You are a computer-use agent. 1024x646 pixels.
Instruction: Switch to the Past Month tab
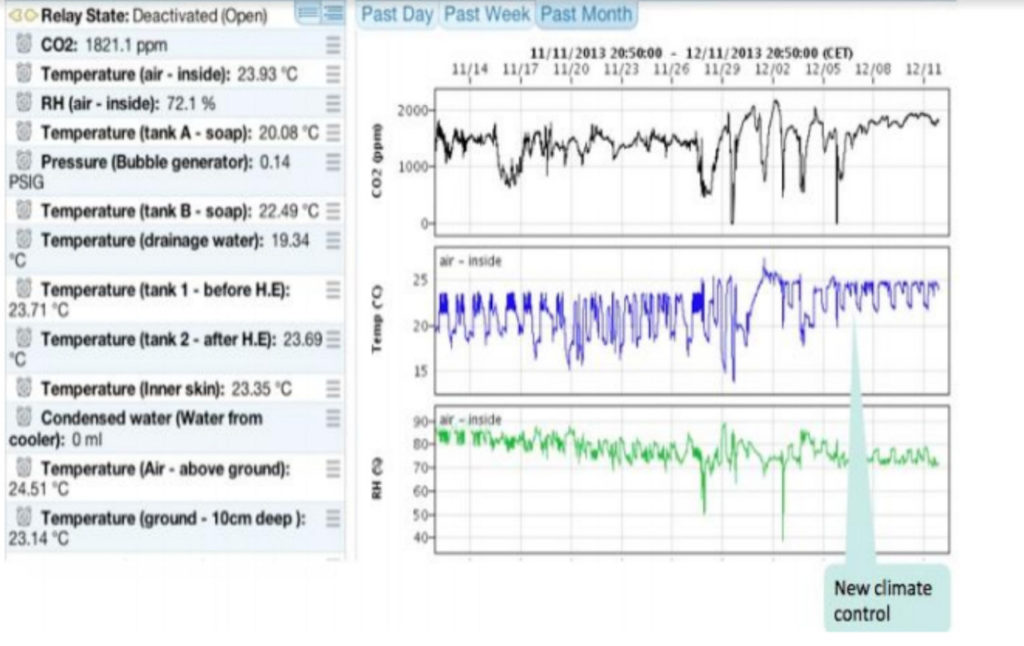click(585, 14)
